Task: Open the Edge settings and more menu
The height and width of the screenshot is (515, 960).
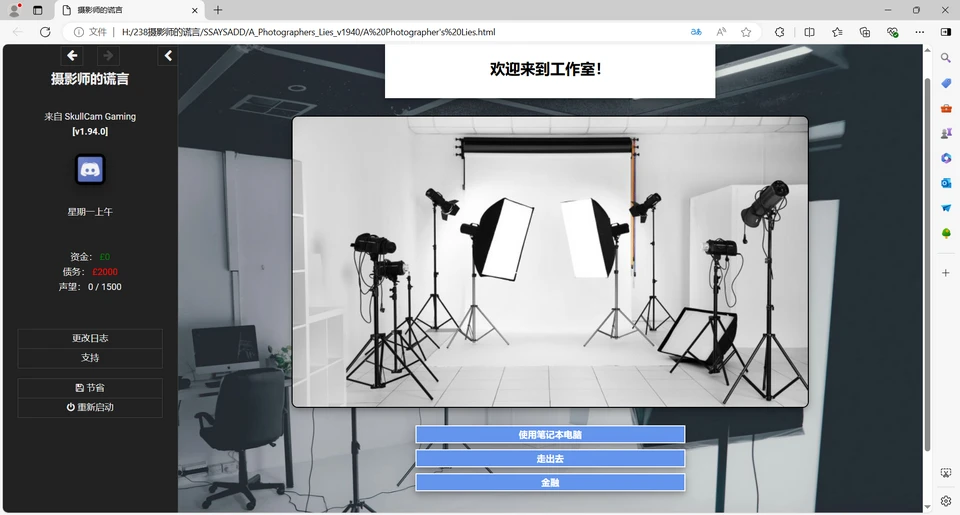Action: coord(919,32)
